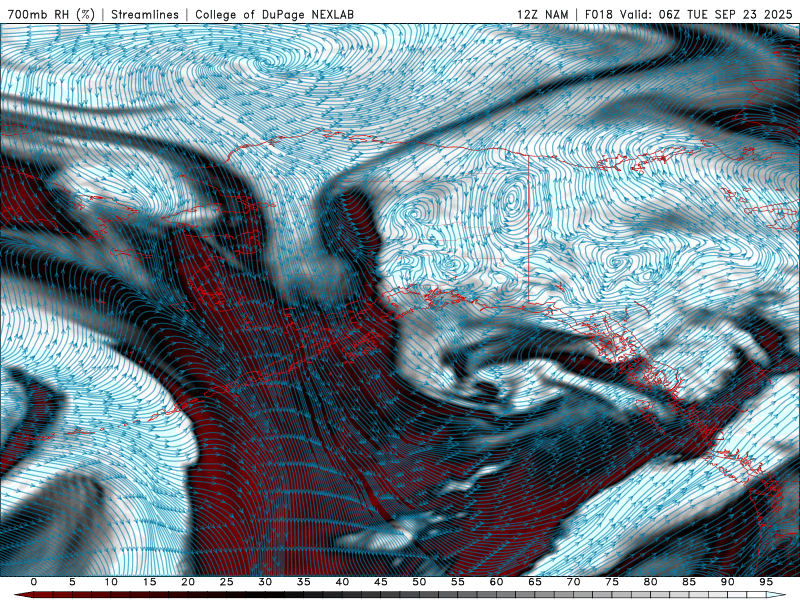Click the gray mid-range colorbar segment below 55
This screenshot has width=800, height=600.
click(449, 595)
